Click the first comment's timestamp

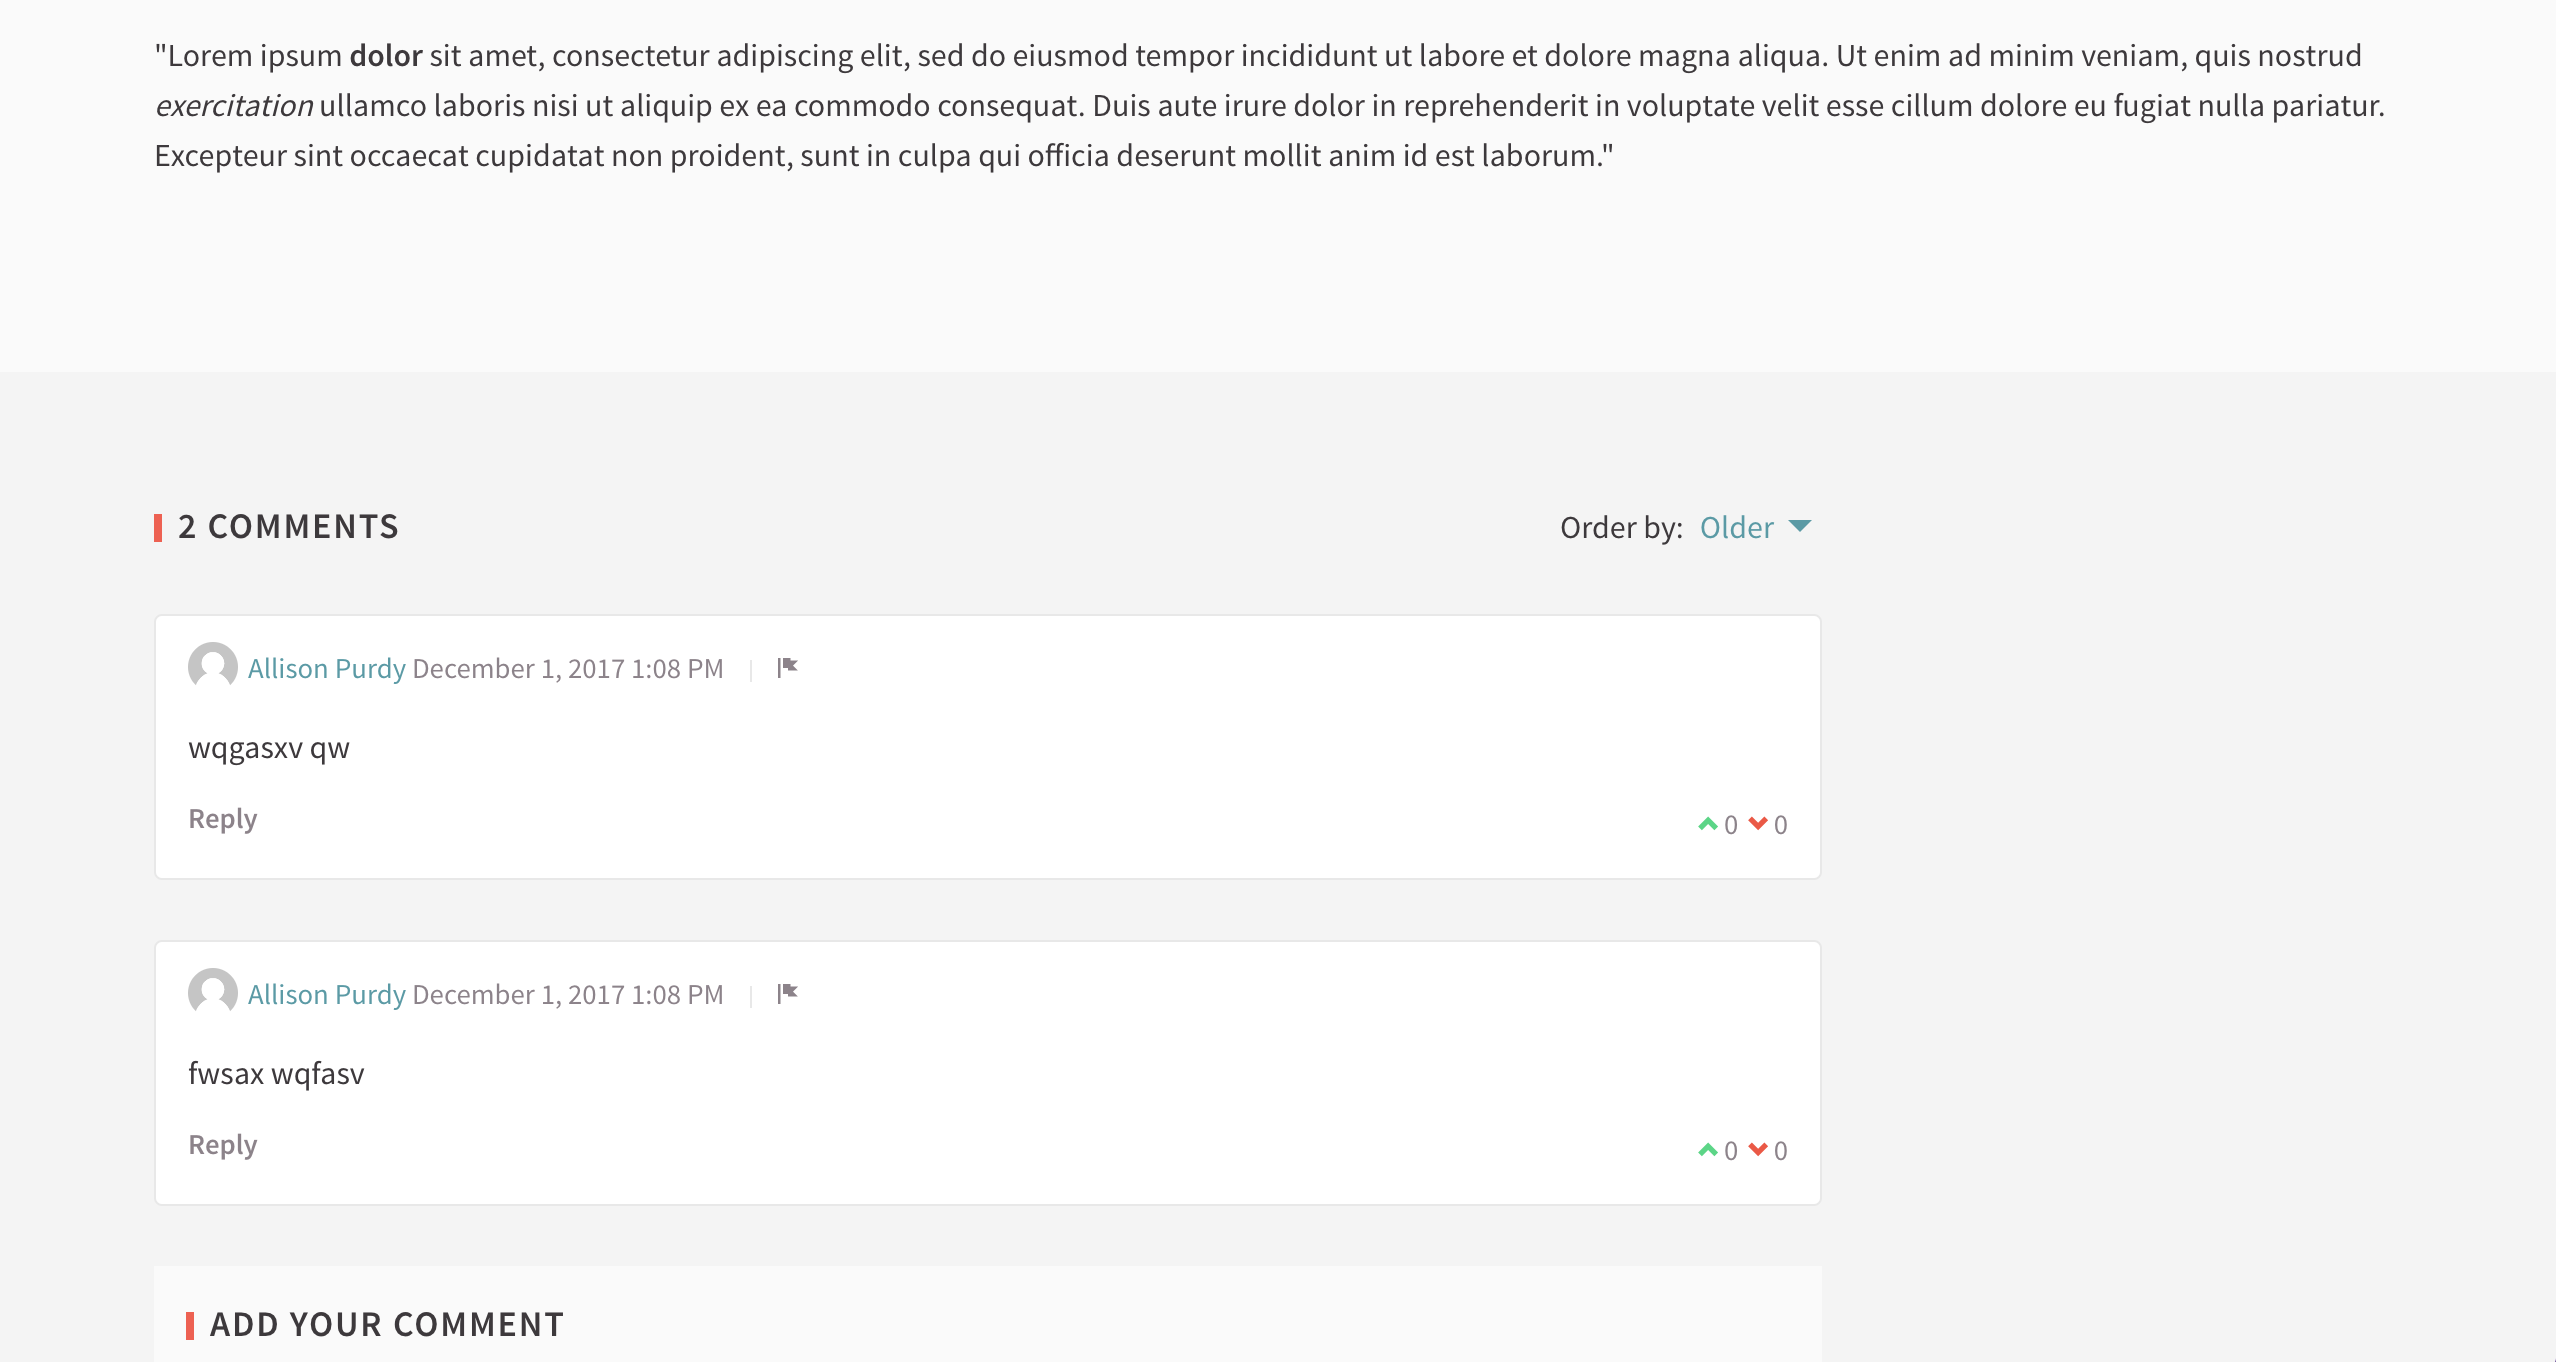click(x=567, y=667)
